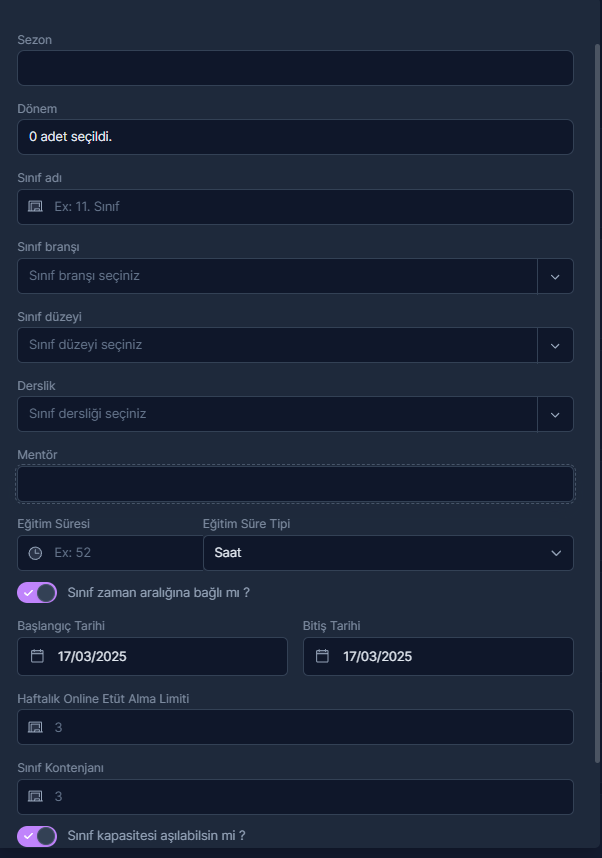Click the calendar icon in Bitiş Tarihi

322,656
